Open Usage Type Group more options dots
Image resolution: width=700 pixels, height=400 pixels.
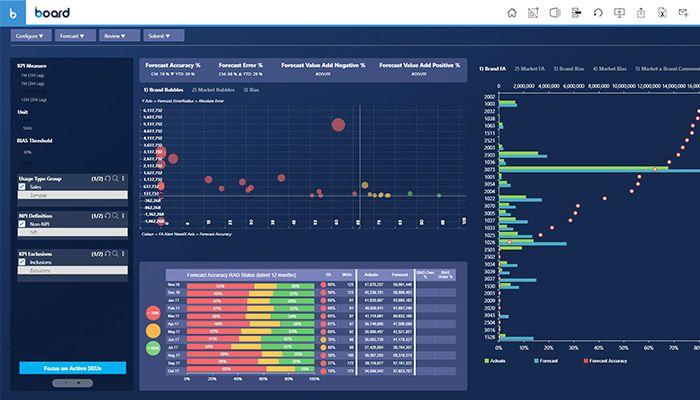coord(123,179)
